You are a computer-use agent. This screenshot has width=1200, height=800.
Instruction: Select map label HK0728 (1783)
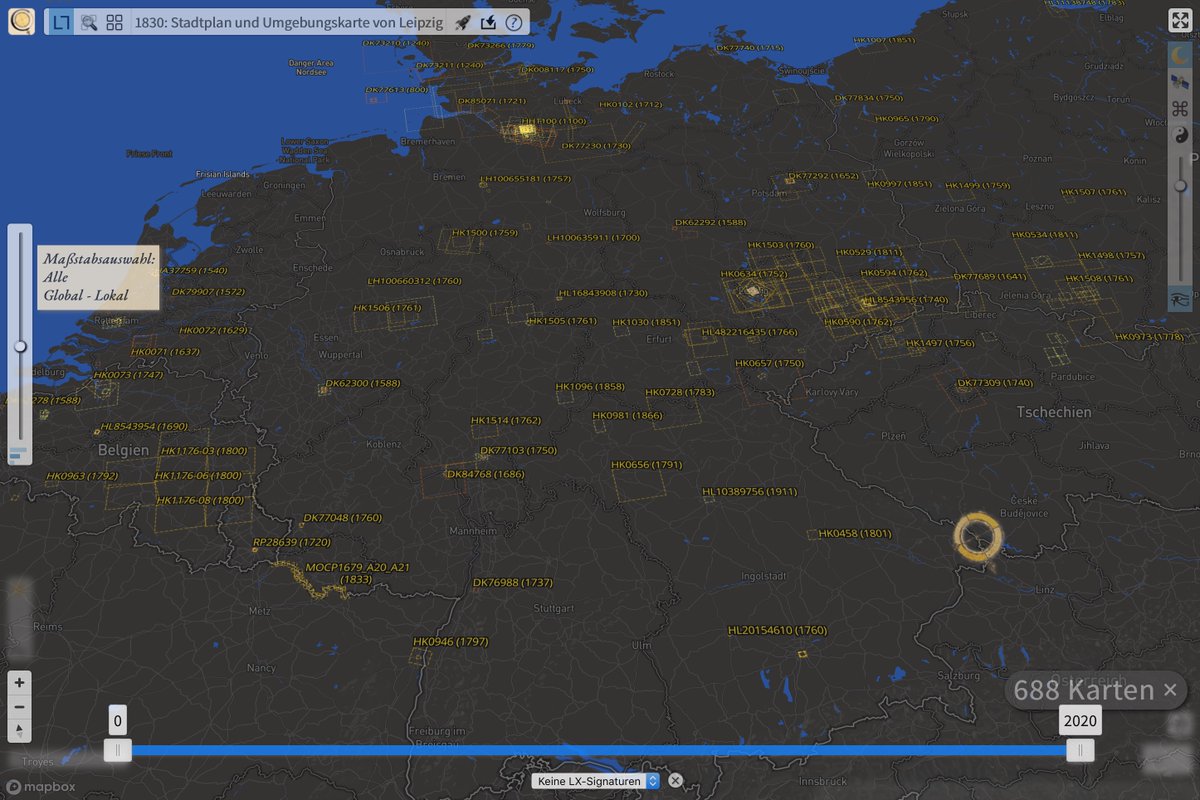click(x=680, y=393)
